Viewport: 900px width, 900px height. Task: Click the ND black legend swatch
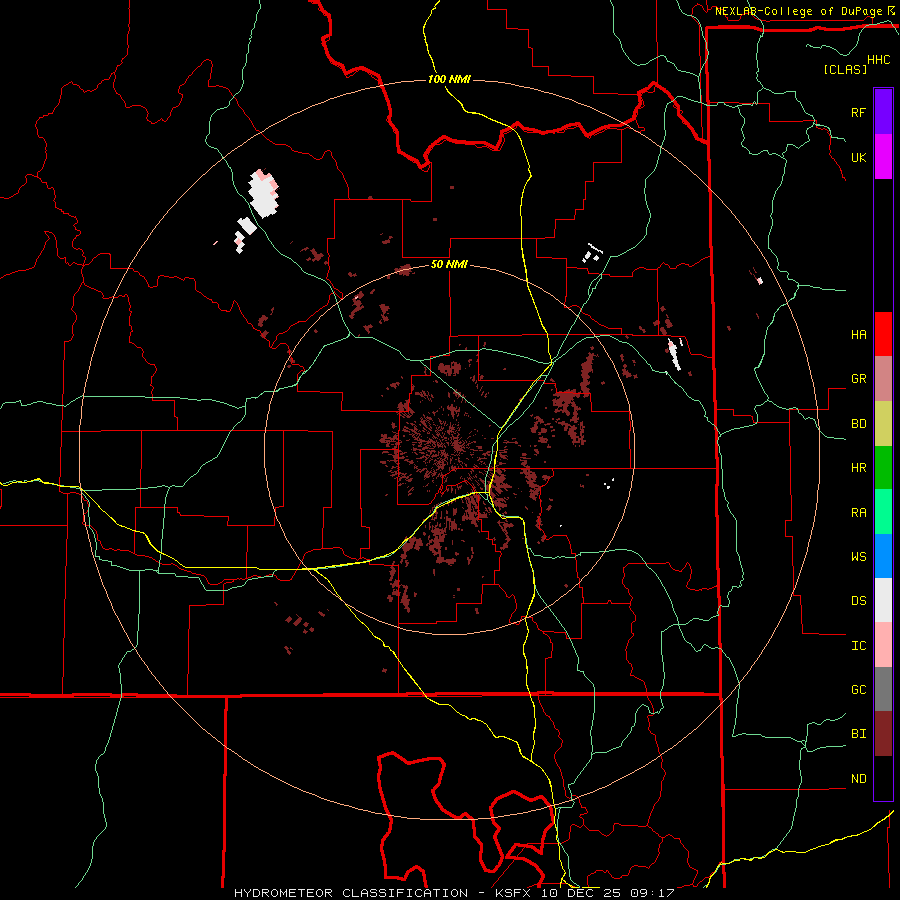pos(883,778)
